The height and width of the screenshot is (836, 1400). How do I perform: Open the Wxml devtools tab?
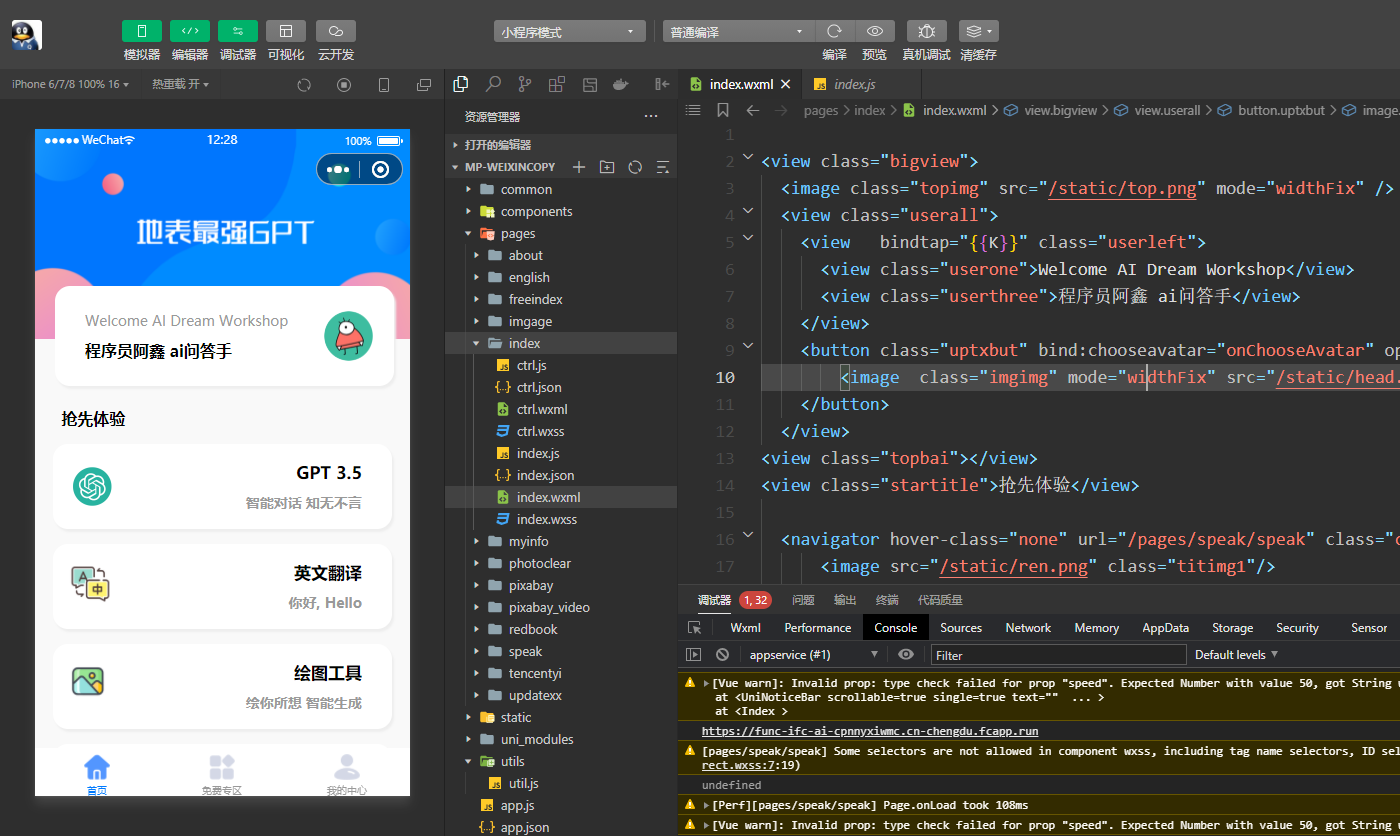(x=746, y=628)
